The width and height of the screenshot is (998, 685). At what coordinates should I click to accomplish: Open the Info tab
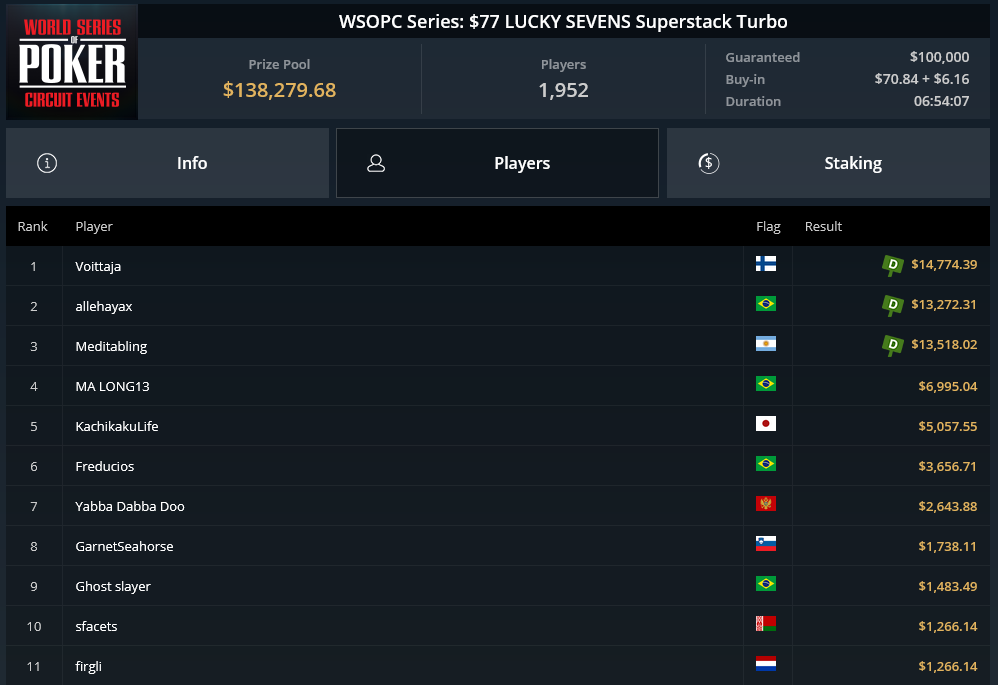tap(167, 163)
